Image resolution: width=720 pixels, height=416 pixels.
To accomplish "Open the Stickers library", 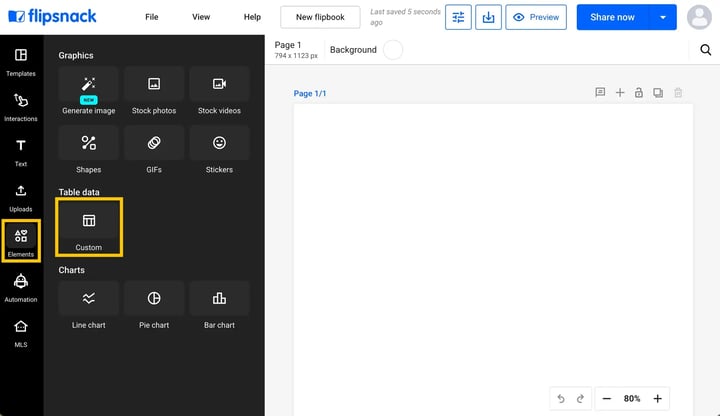I will (x=219, y=150).
